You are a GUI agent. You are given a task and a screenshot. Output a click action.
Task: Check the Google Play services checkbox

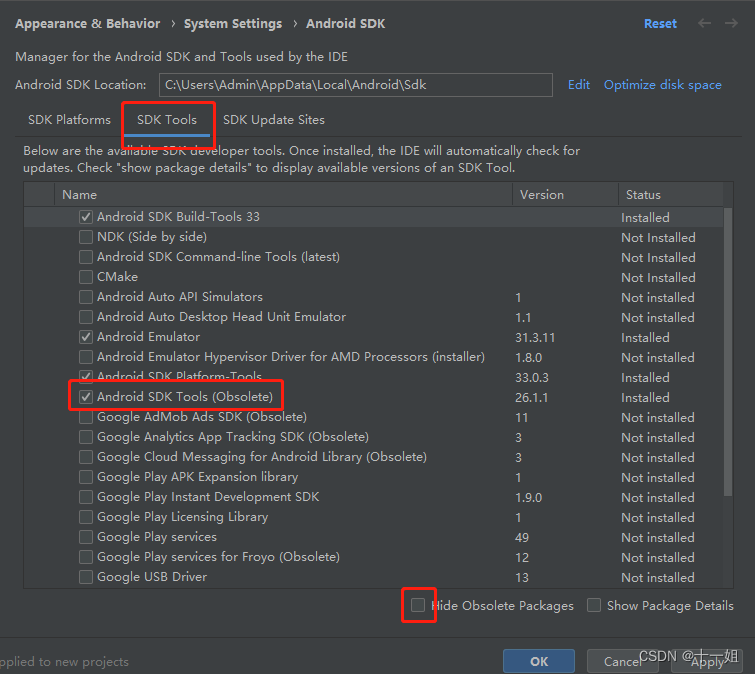[x=86, y=537]
